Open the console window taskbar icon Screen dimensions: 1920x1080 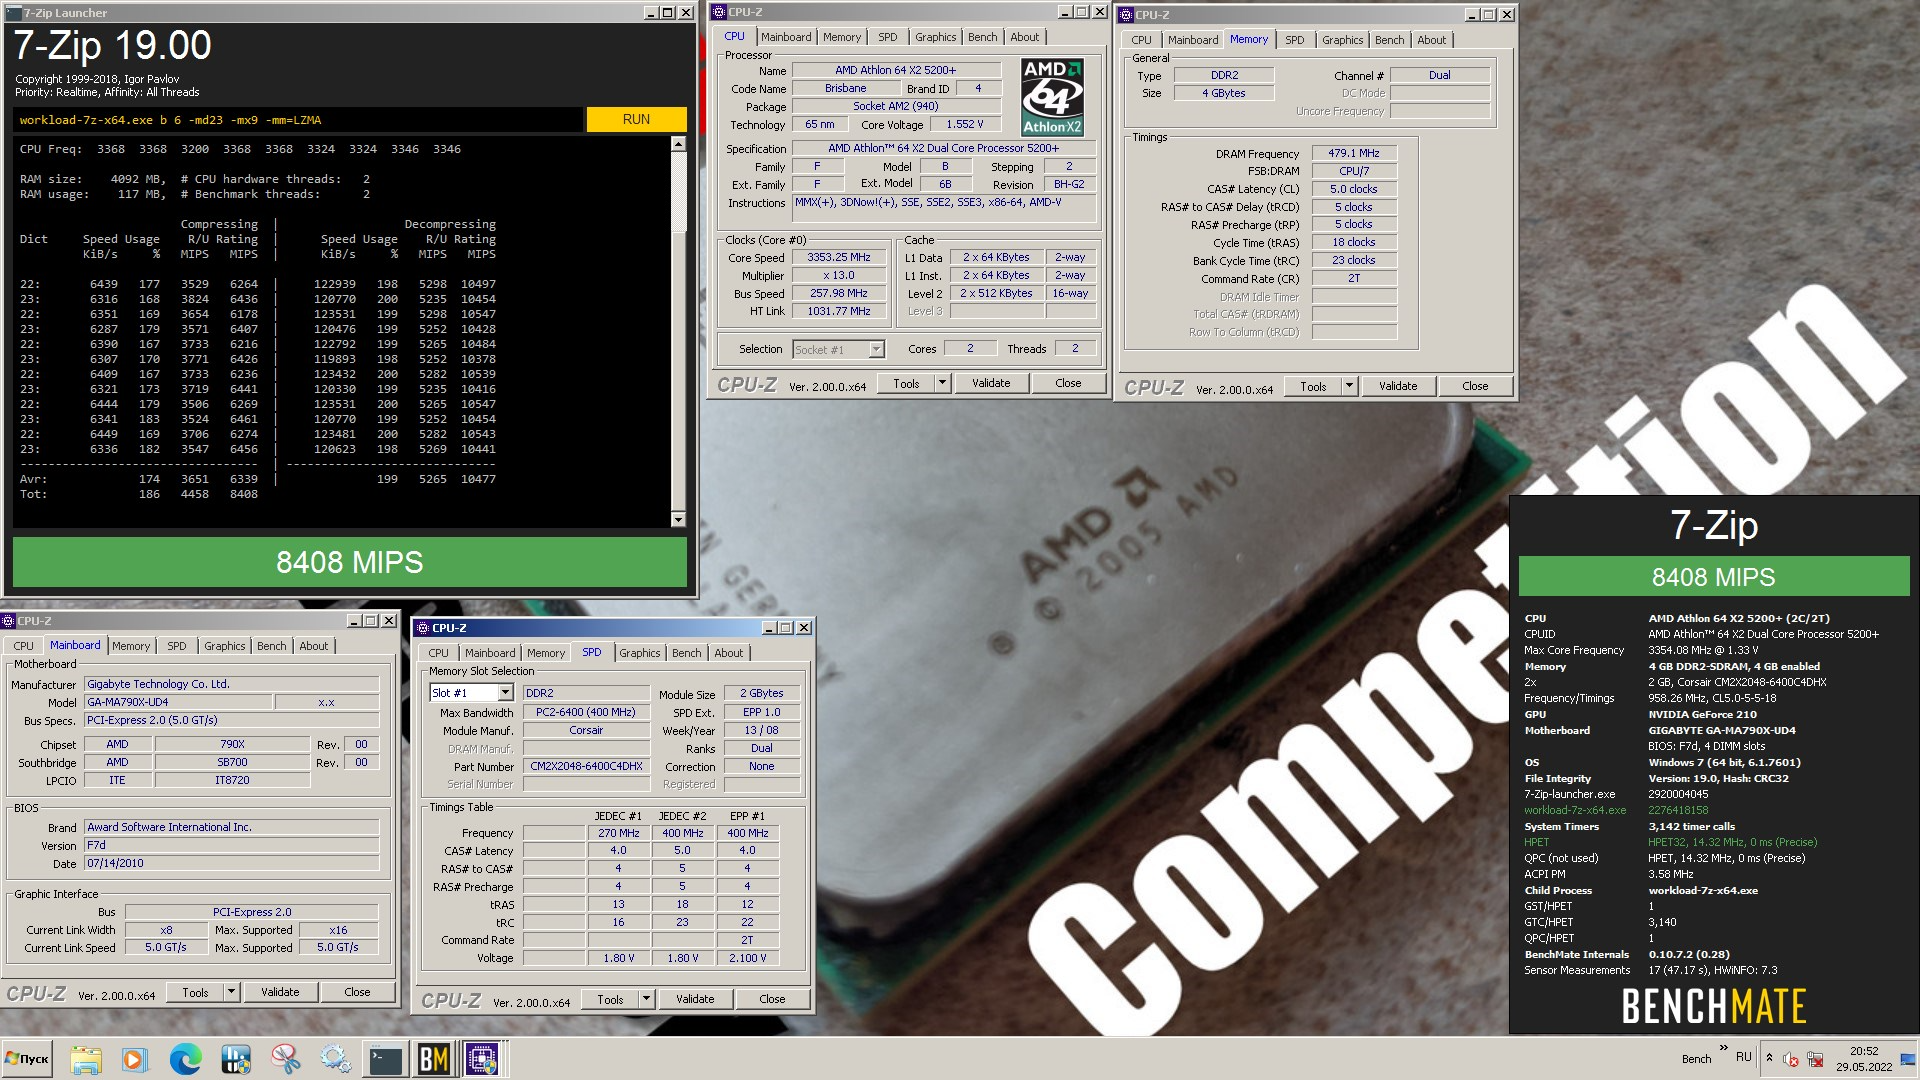click(384, 1058)
